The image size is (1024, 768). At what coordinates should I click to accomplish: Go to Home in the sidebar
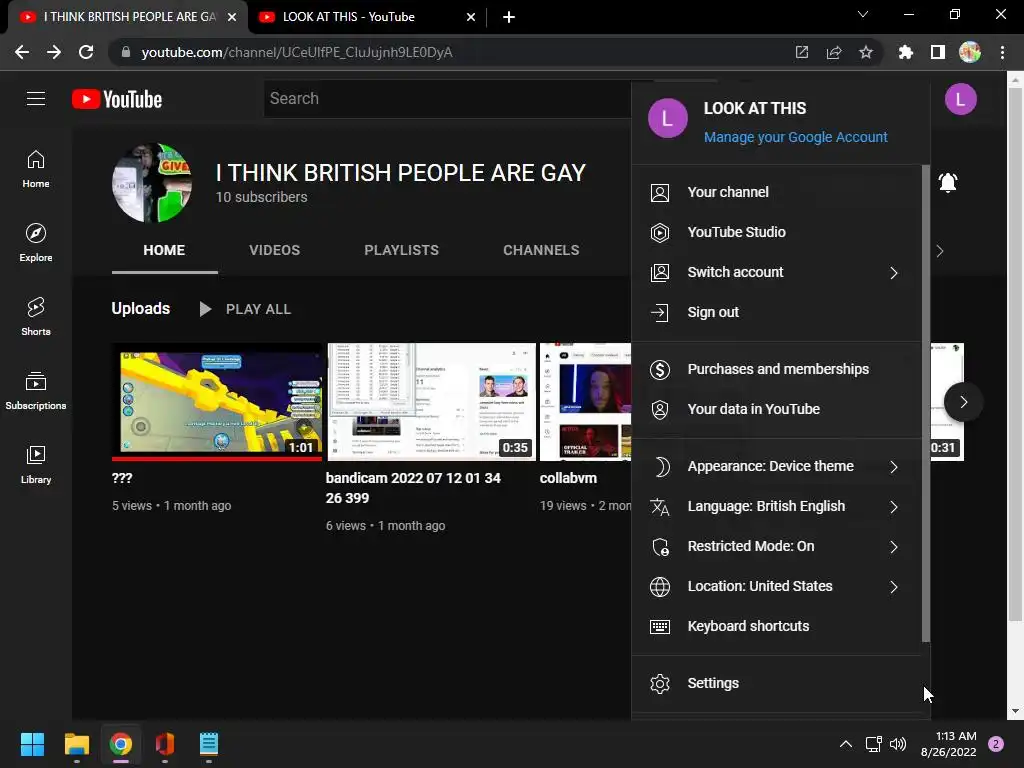tap(36, 169)
